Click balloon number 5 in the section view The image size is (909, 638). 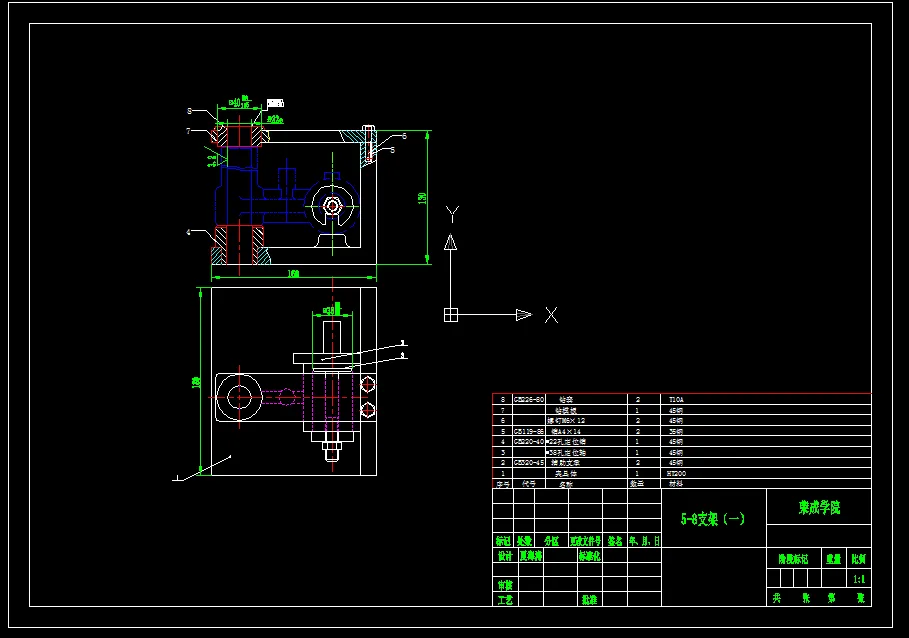tap(392, 150)
